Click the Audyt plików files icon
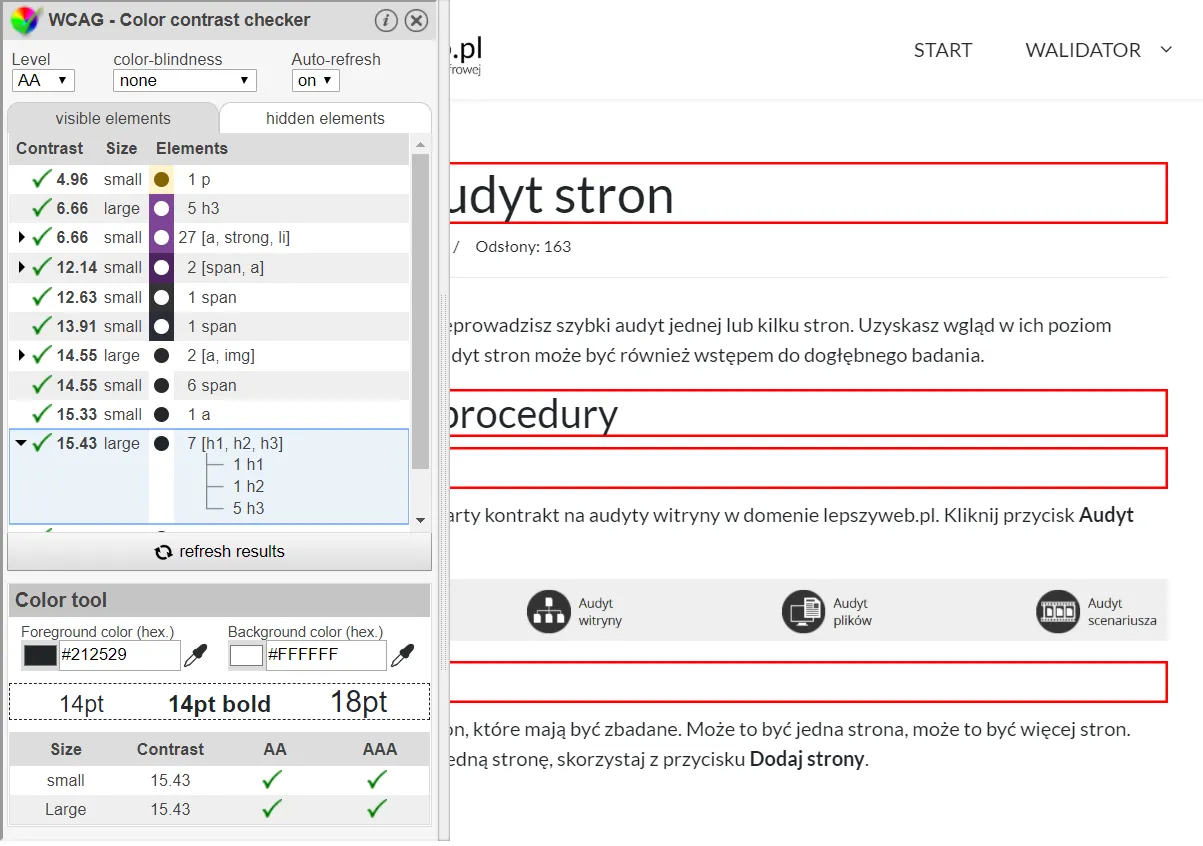 tap(802, 612)
